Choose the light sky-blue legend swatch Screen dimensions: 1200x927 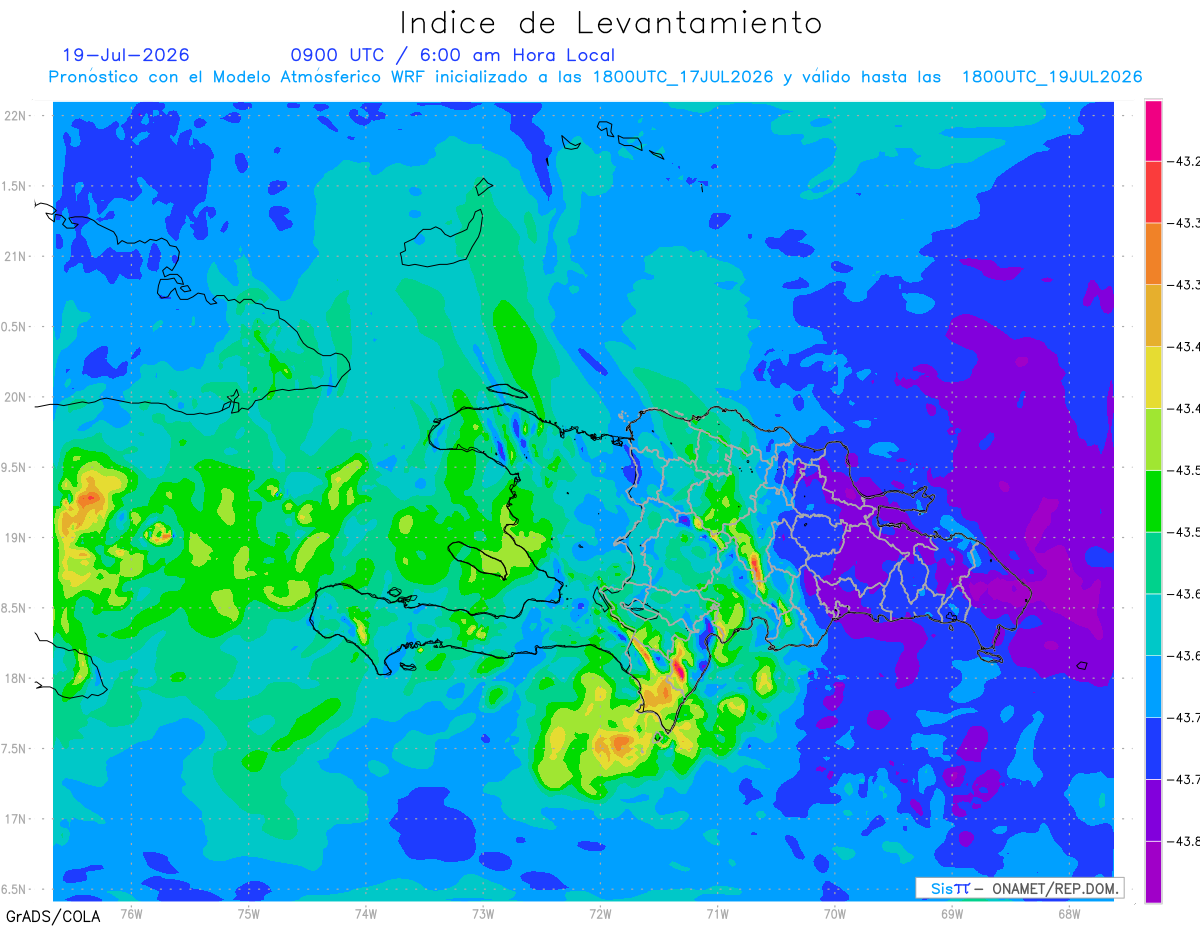pos(1153,686)
